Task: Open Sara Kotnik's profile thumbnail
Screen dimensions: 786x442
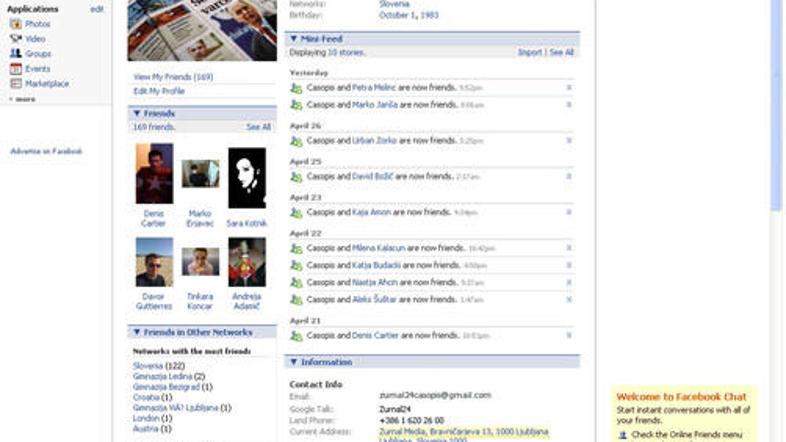Action: [247, 178]
